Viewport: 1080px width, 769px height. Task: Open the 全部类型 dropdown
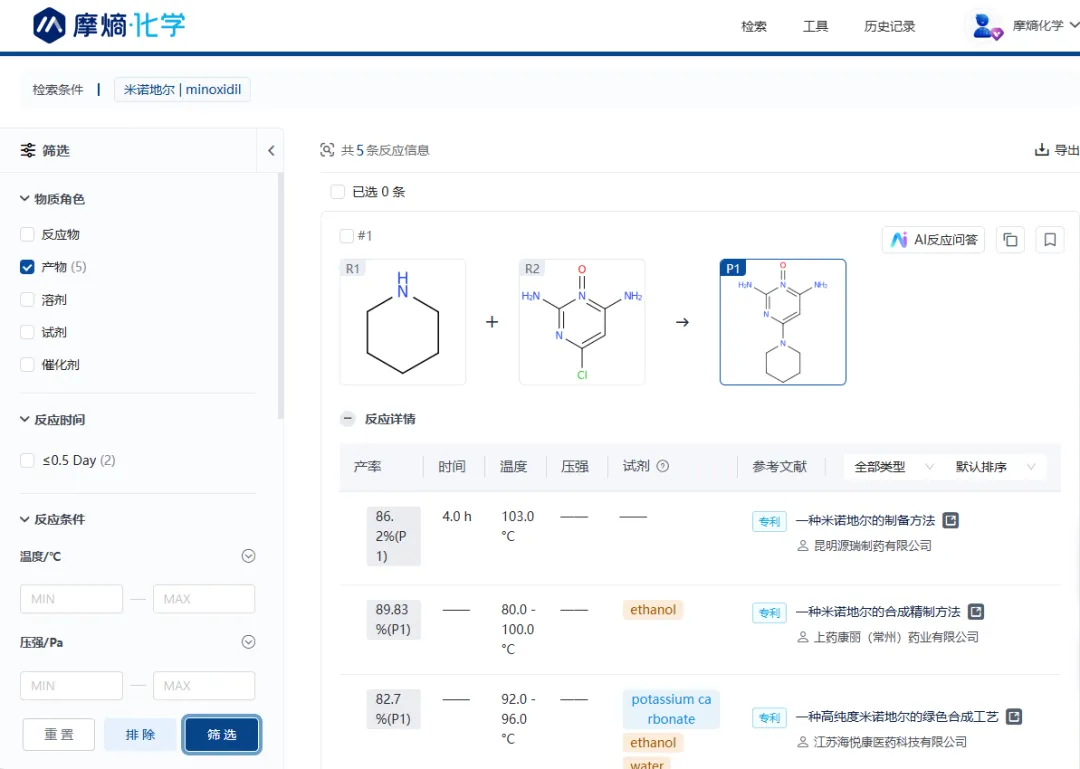pos(892,467)
